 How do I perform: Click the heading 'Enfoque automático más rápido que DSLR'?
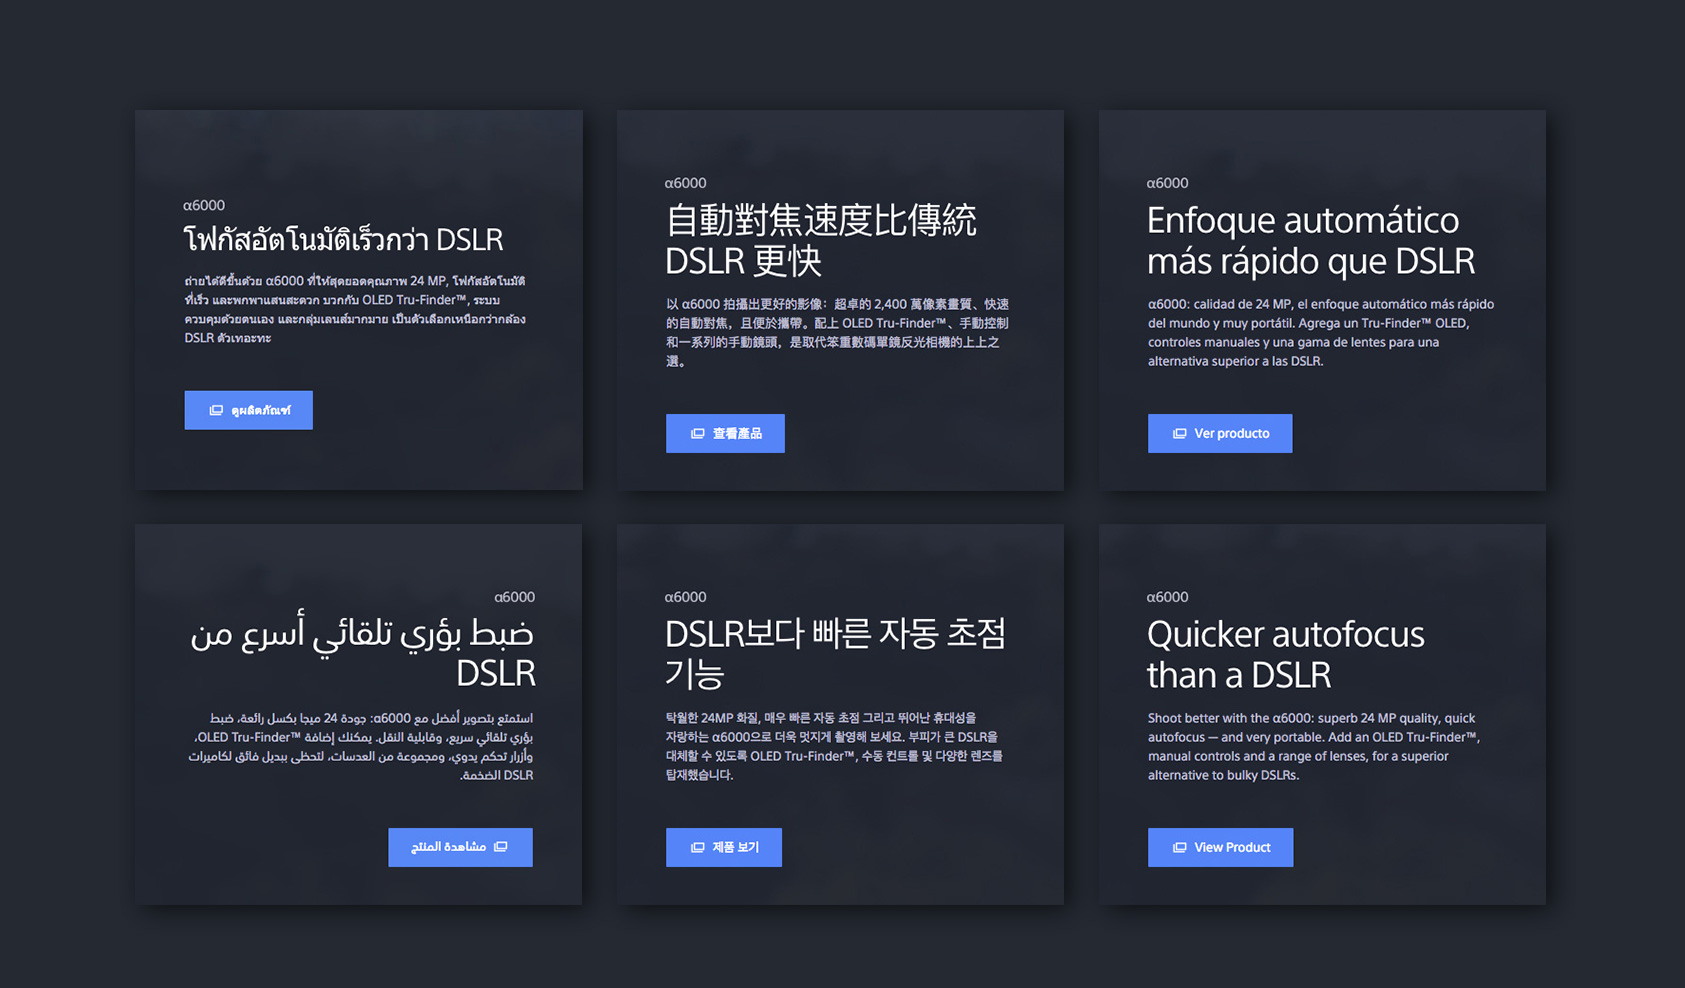pyautogui.click(x=1310, y=240)
